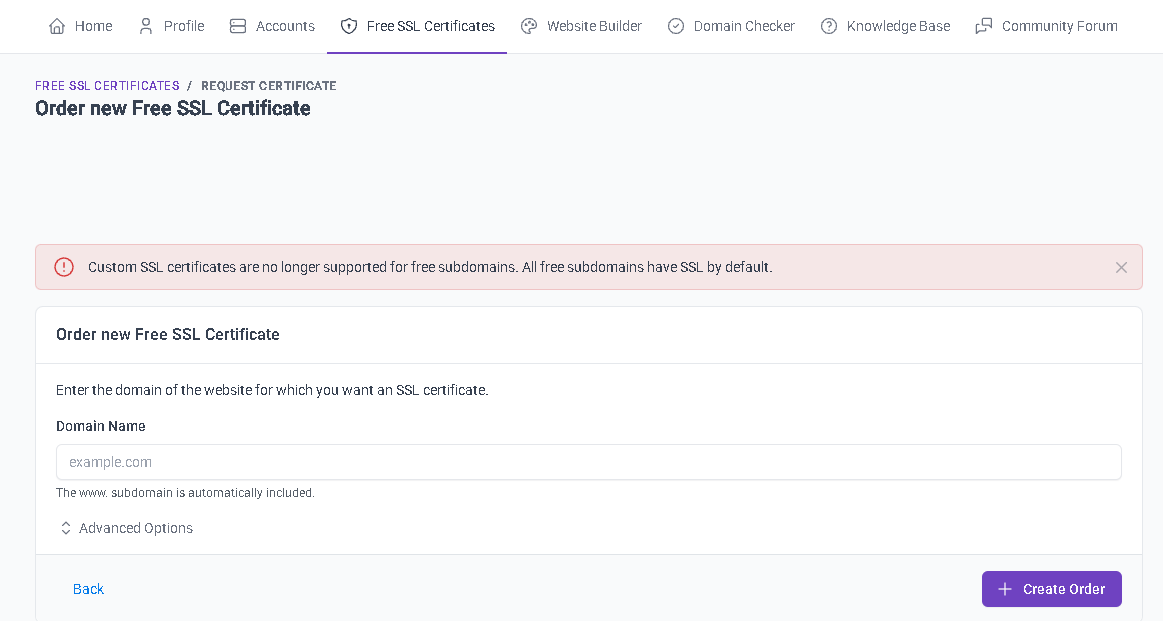Image resolution: width=1163 pixels, height=621 pixels.
Task: Click the Website Builder palette icon
Action: pyautogui.click(x=529, y=27)
